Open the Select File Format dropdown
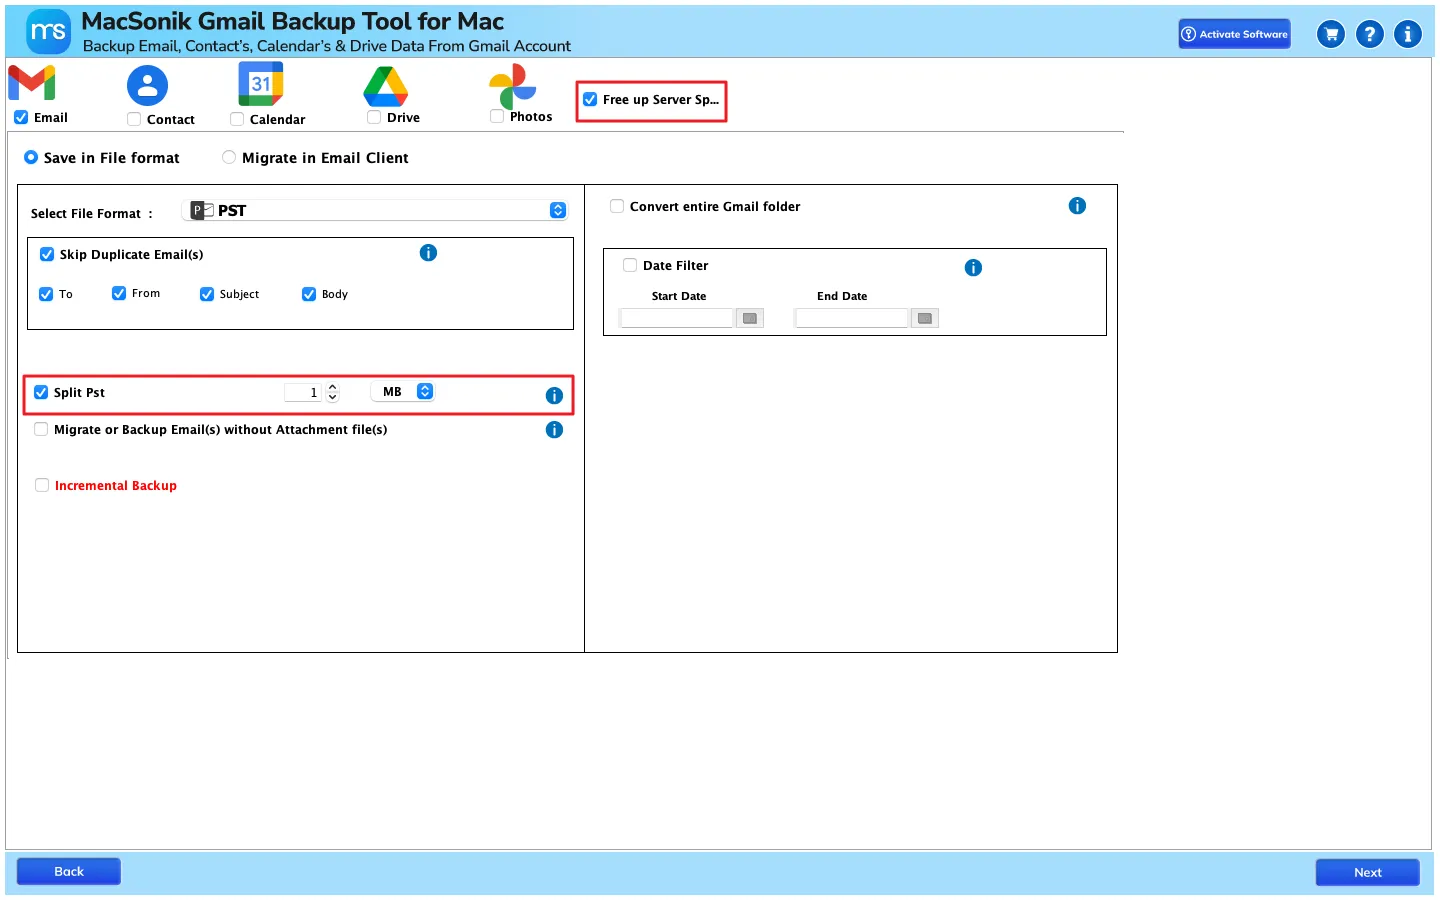The height and width of the screenshot is (900, 1440). point(375,211)
